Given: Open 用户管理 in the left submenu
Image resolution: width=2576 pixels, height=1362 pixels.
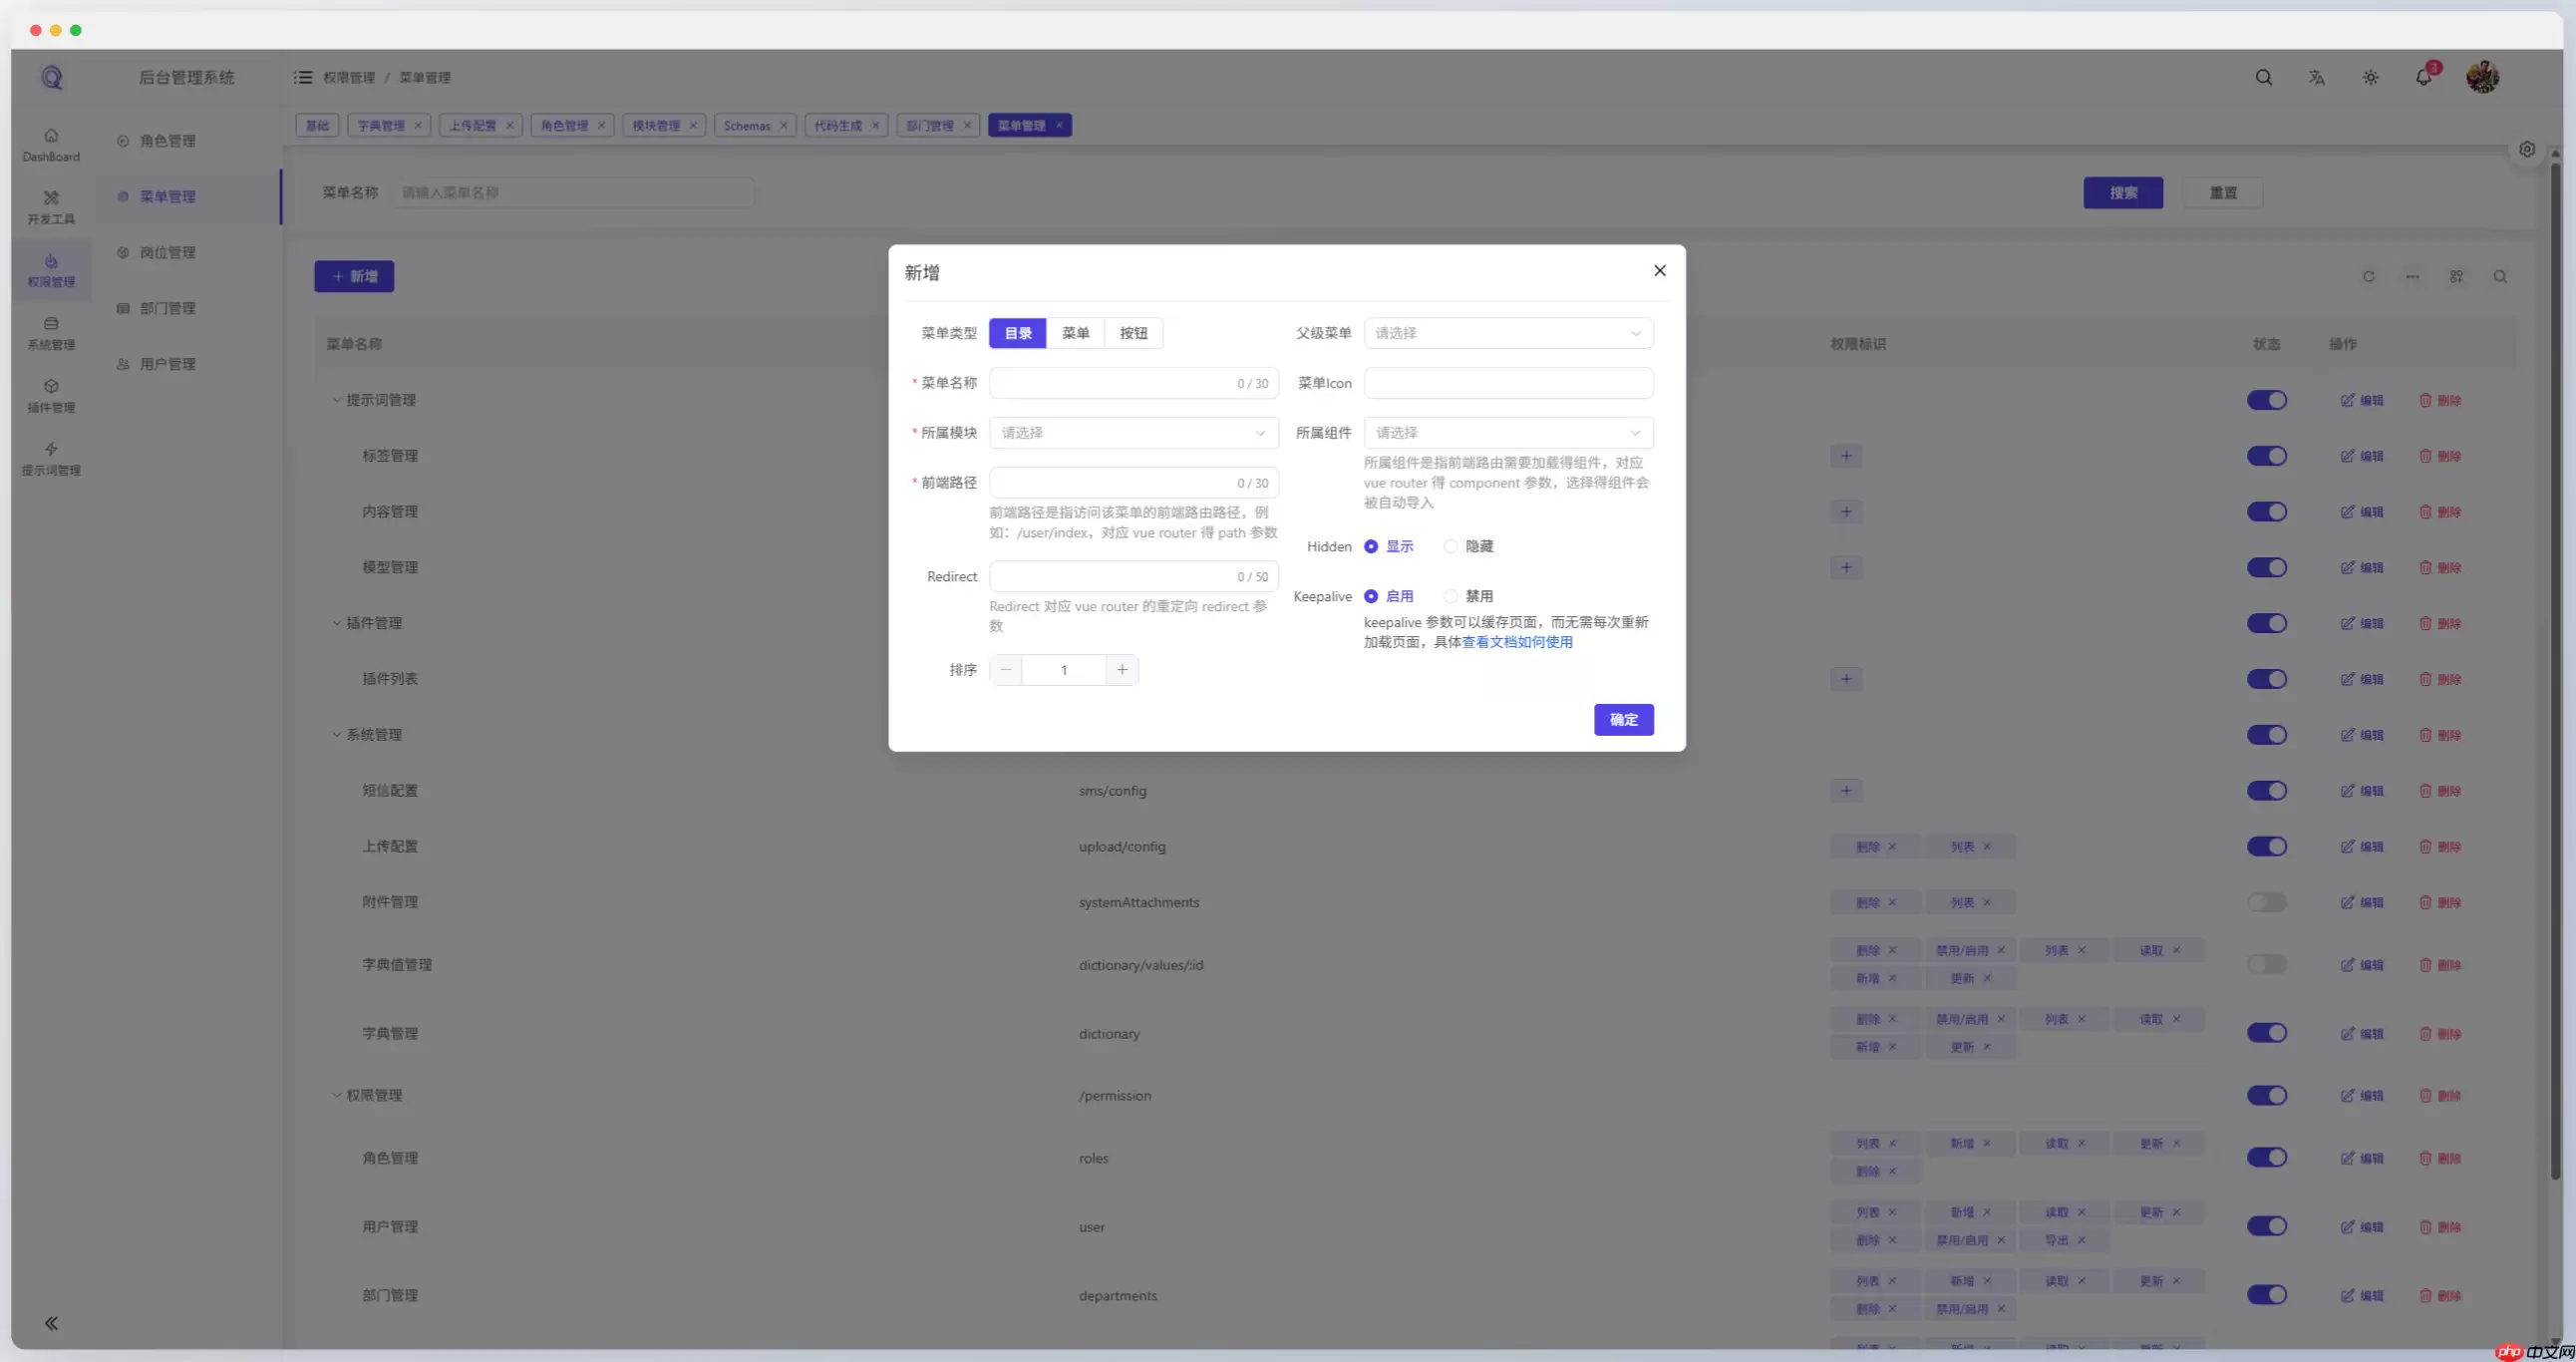Looking at the screenshot, I should pyautogui.click(x=168, y=364).
